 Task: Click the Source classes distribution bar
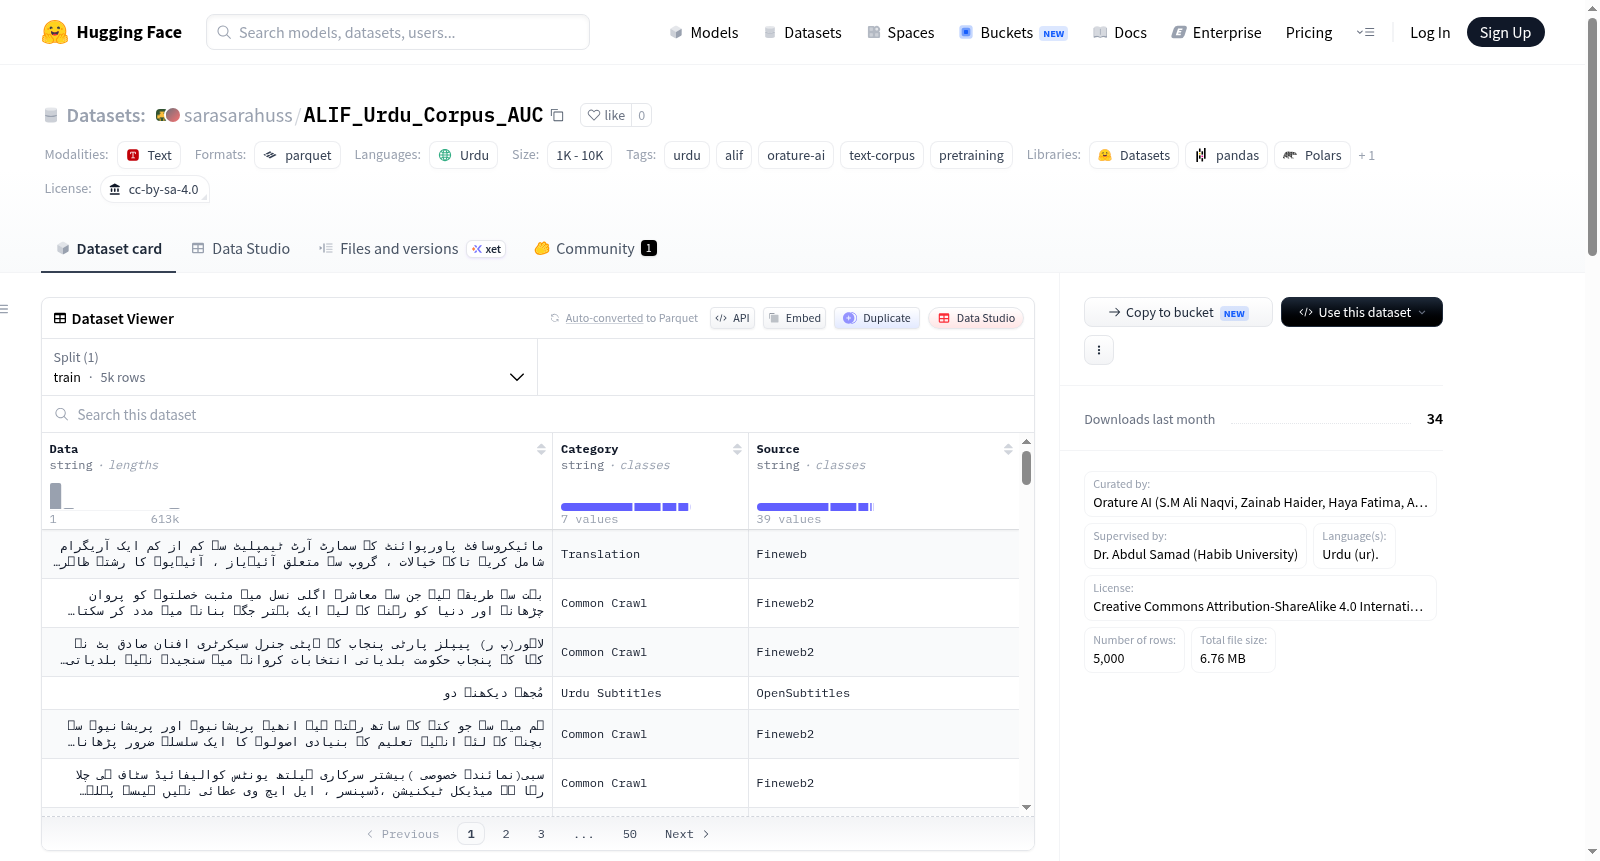click(x=815, y=507)
